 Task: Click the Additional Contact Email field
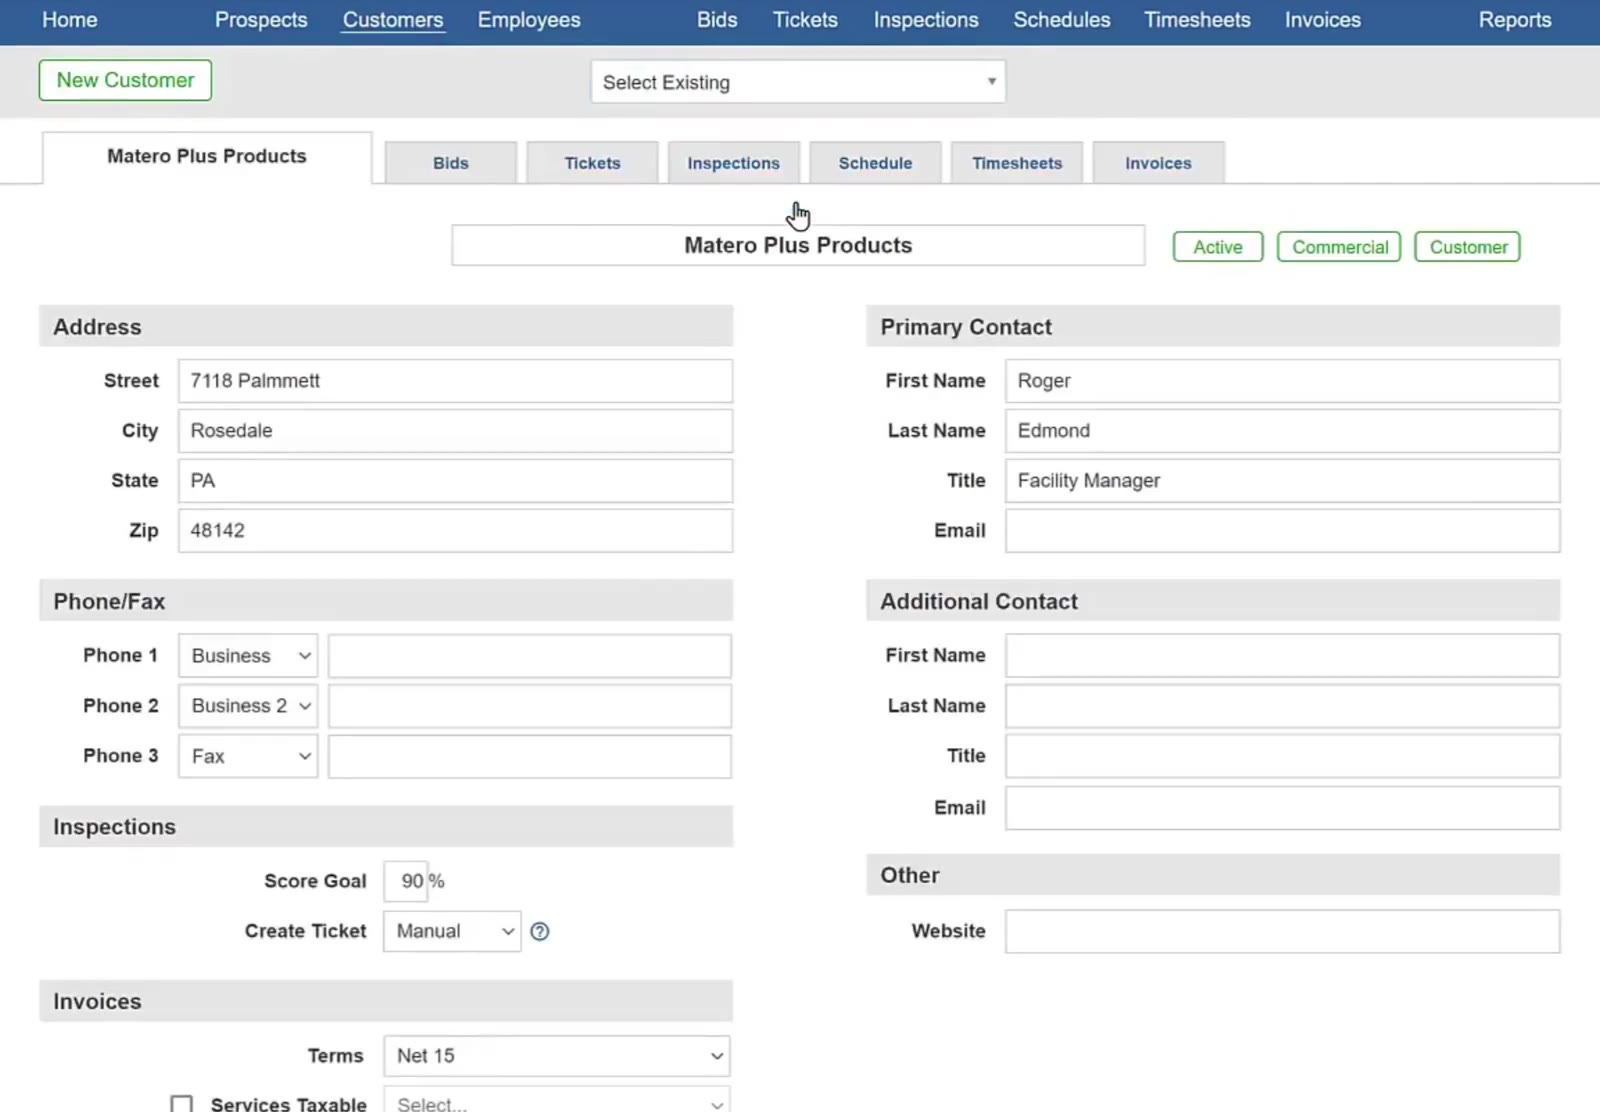(x=1282, y=808)
